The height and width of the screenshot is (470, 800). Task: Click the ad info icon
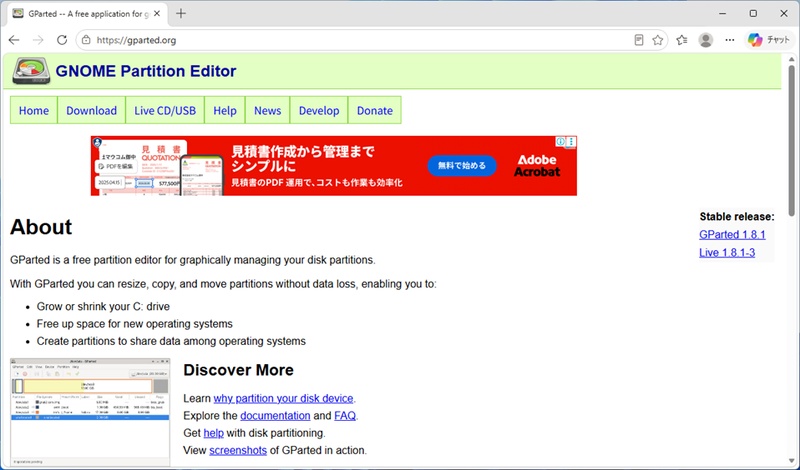[x=560, y=141]
